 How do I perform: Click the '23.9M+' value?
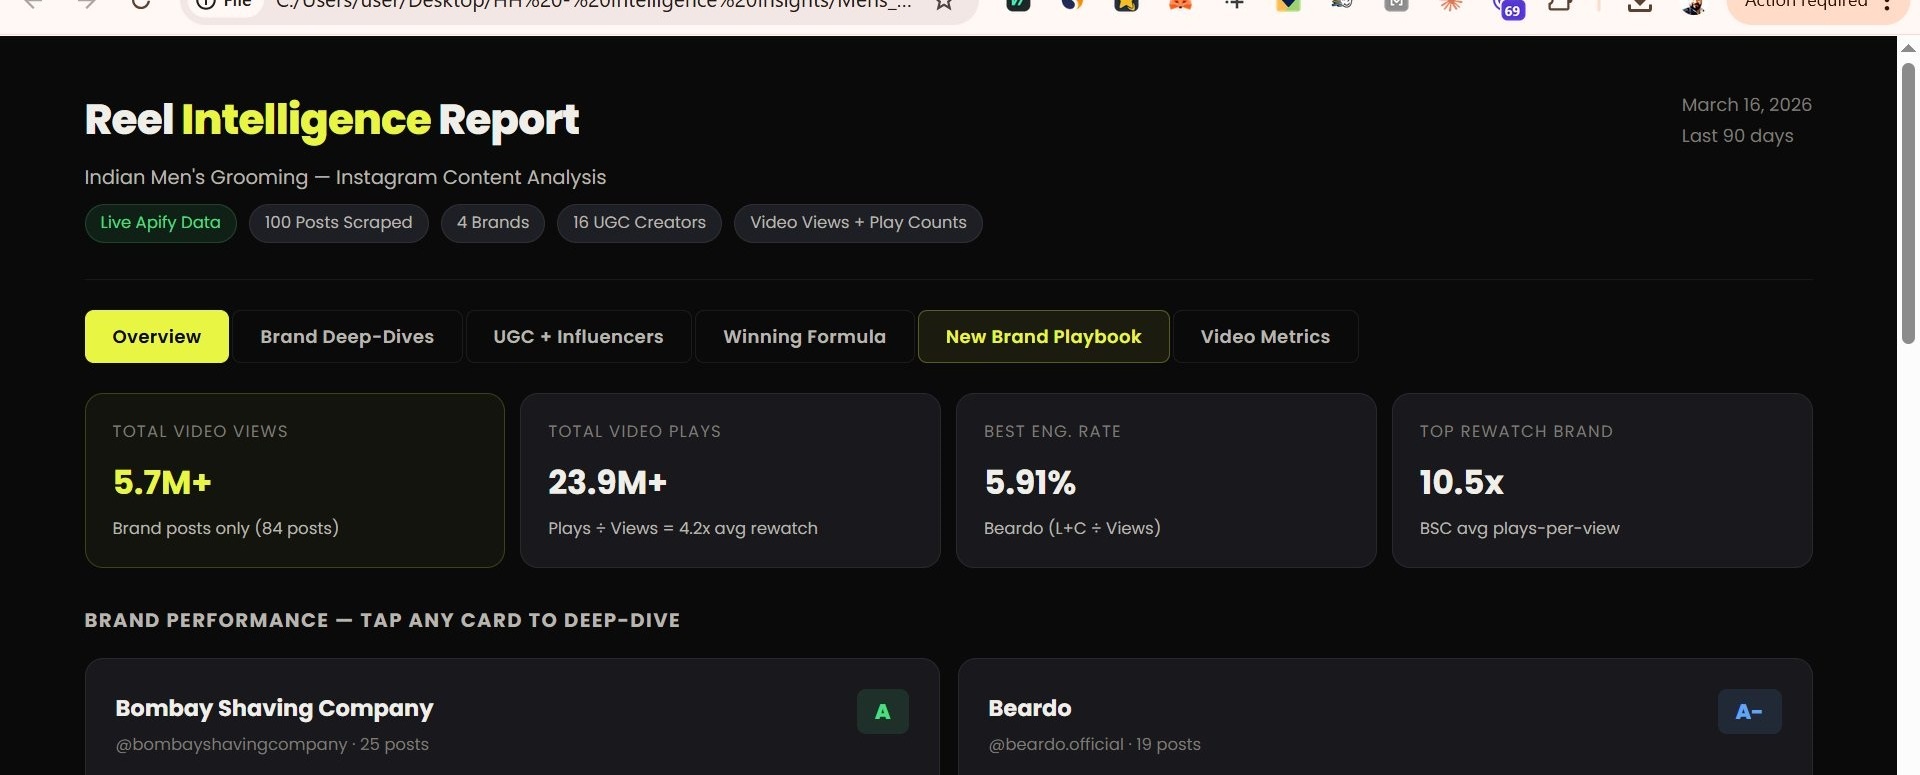607,483
